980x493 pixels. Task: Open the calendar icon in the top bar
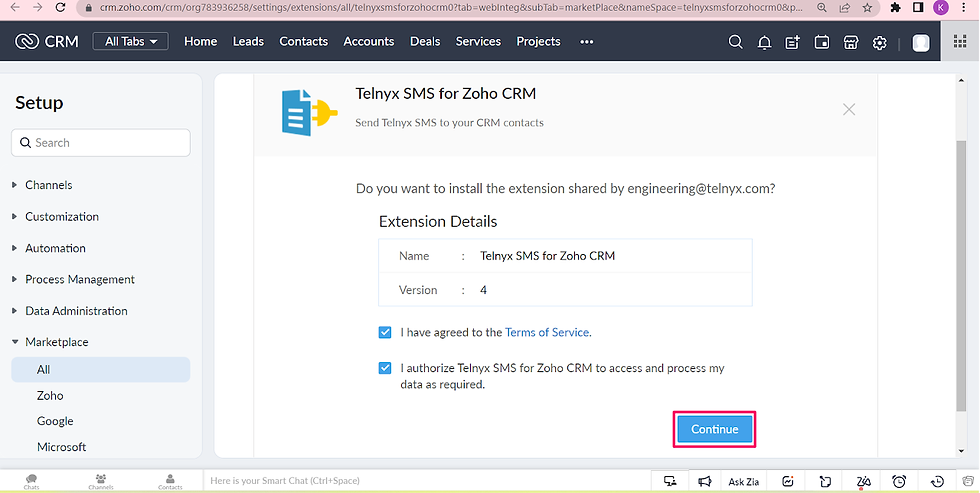point(822,42)
